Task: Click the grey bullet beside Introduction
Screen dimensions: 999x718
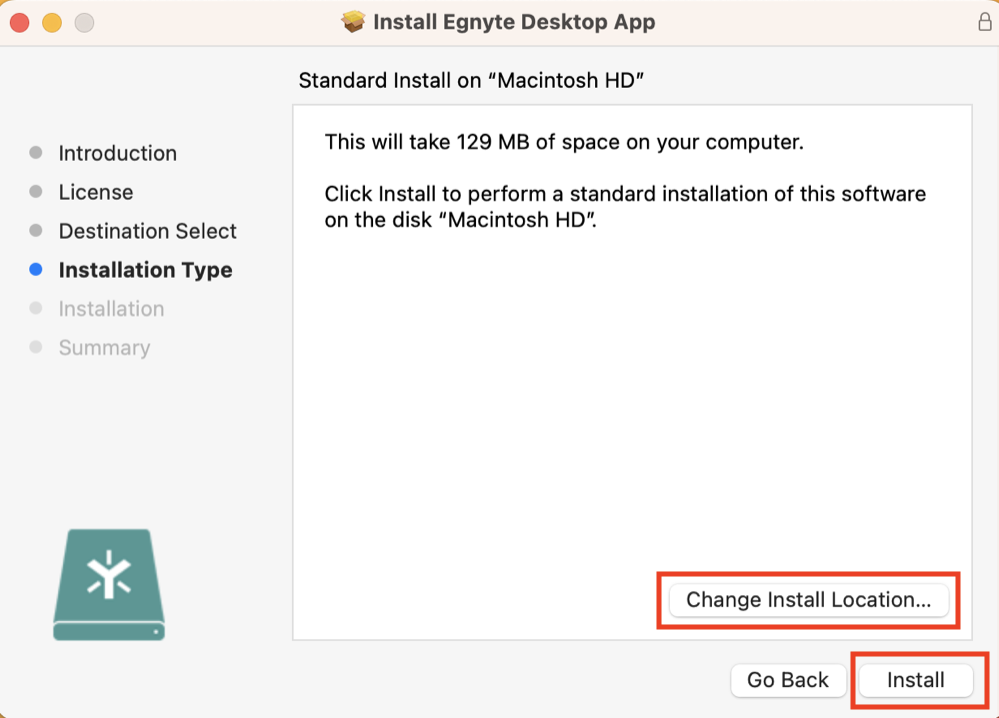Action: (x=36, y=152)
